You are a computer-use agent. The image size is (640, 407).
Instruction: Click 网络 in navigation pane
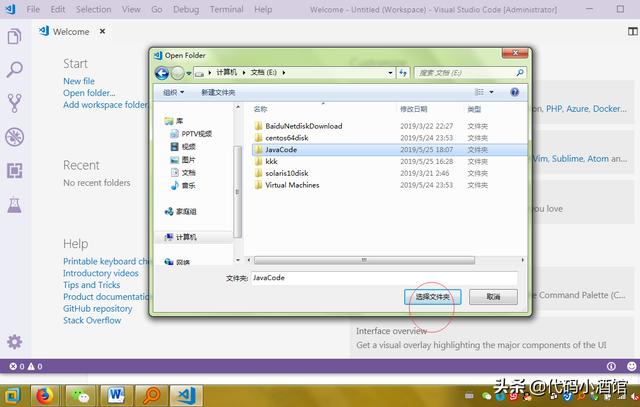tap(177, 262)
